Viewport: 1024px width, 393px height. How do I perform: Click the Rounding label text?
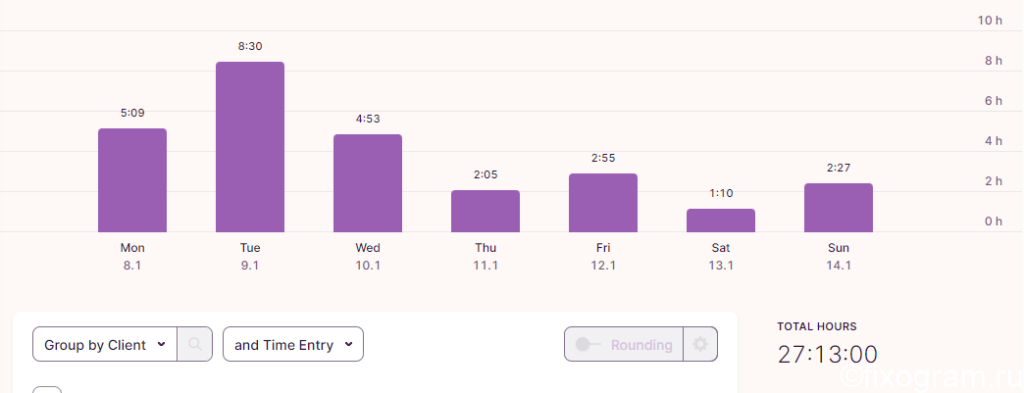click(x=641, y=345)
